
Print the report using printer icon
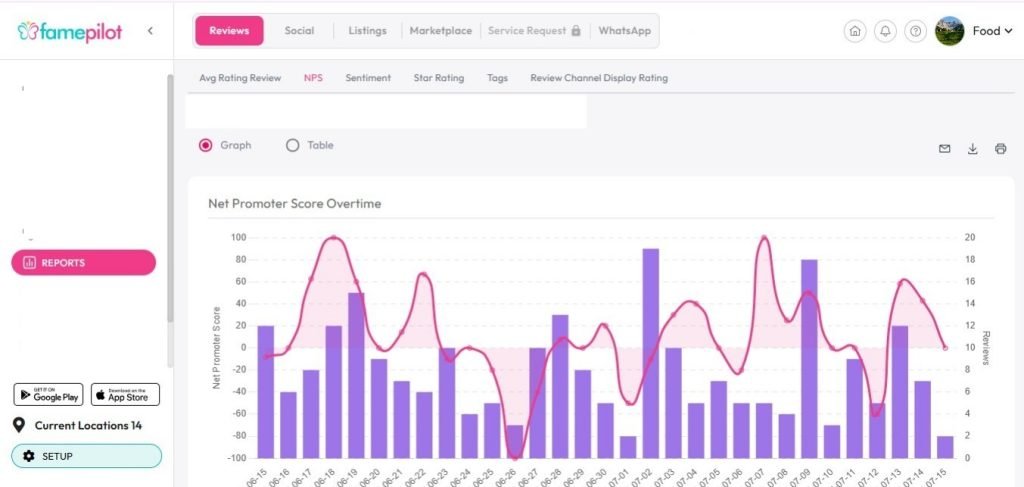[1000, 149]
